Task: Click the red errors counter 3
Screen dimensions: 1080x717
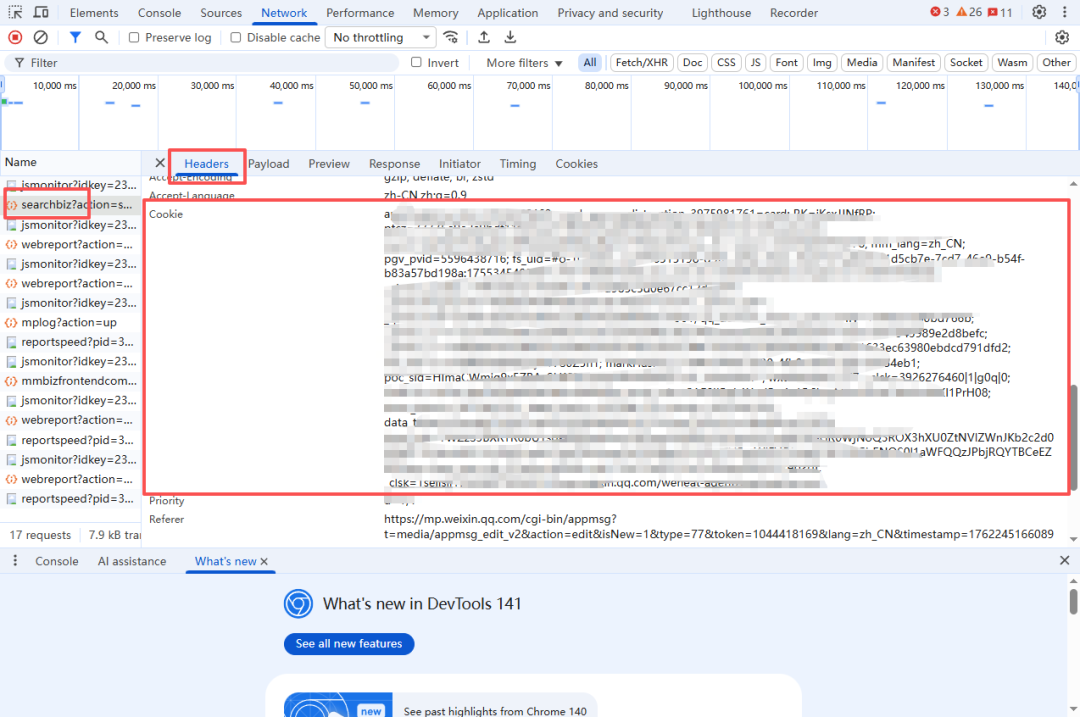Action: pos(939,12)
